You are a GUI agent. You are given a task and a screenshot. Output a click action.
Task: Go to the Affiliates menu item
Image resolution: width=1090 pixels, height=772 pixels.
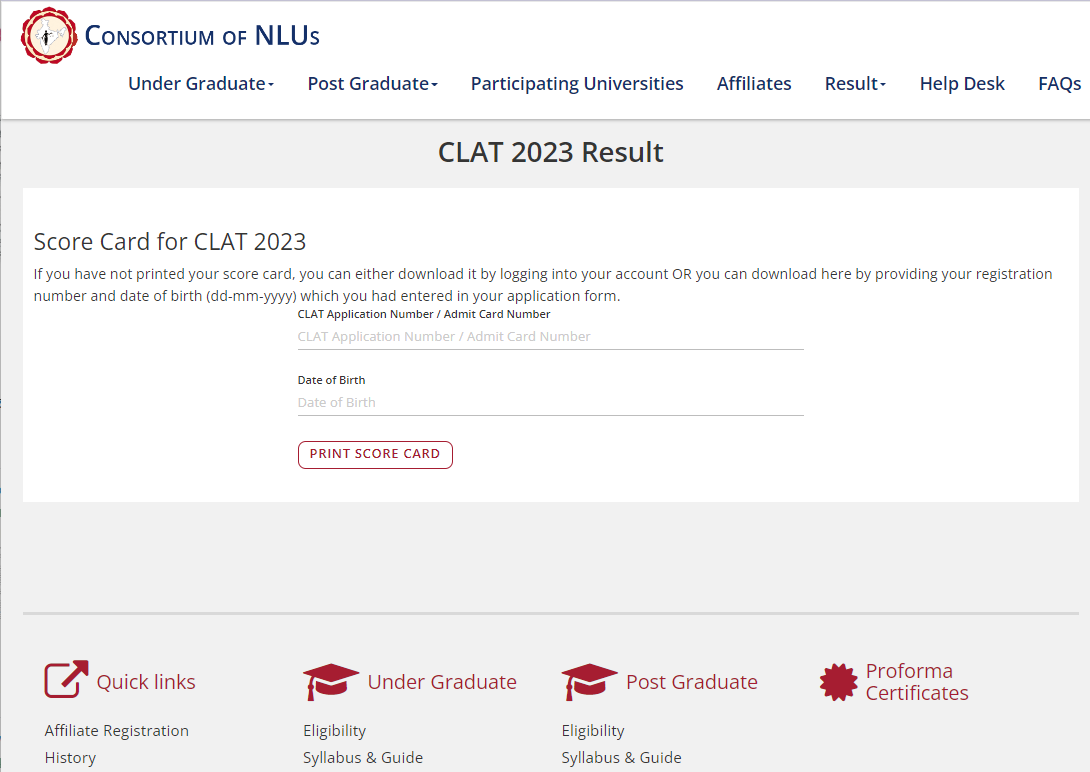click(x=754, y=84)
